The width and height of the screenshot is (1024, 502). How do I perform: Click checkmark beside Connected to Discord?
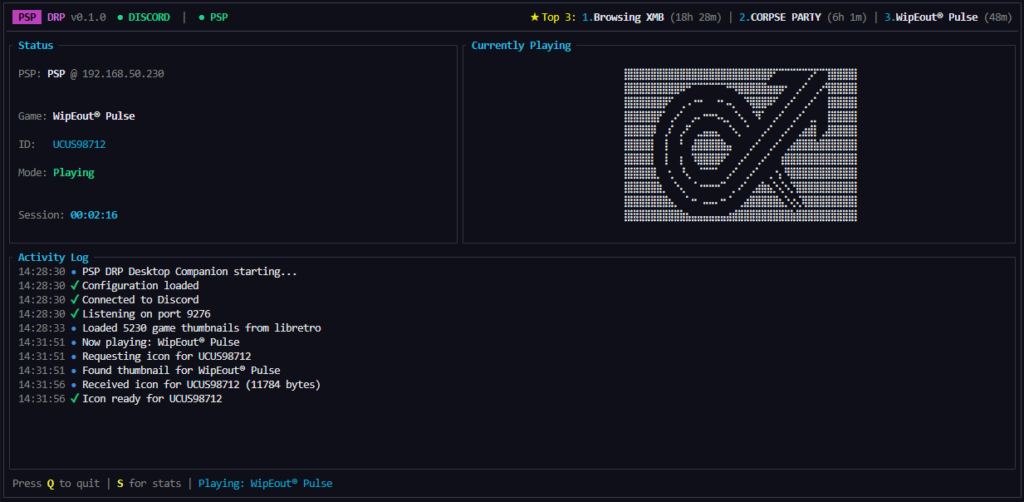(74, 299)
